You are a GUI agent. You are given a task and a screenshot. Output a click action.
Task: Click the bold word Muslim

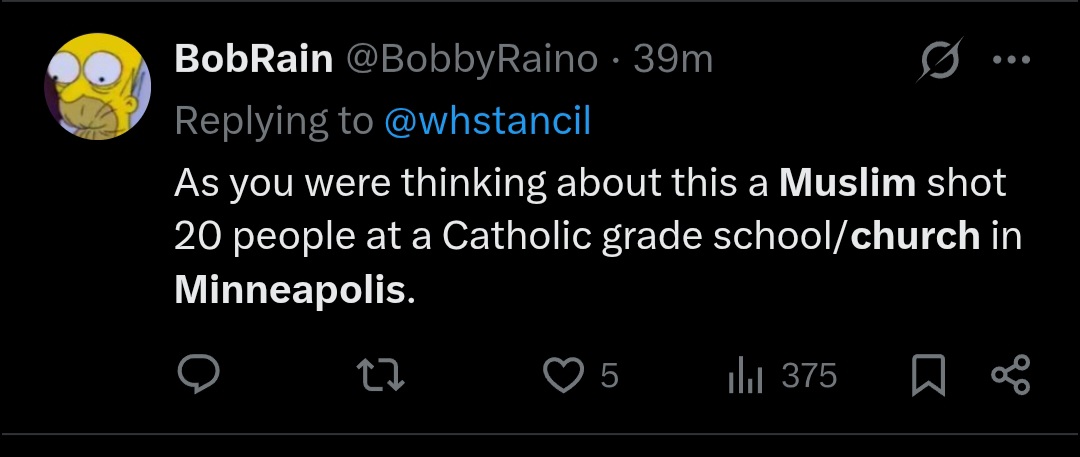point(847,184)
